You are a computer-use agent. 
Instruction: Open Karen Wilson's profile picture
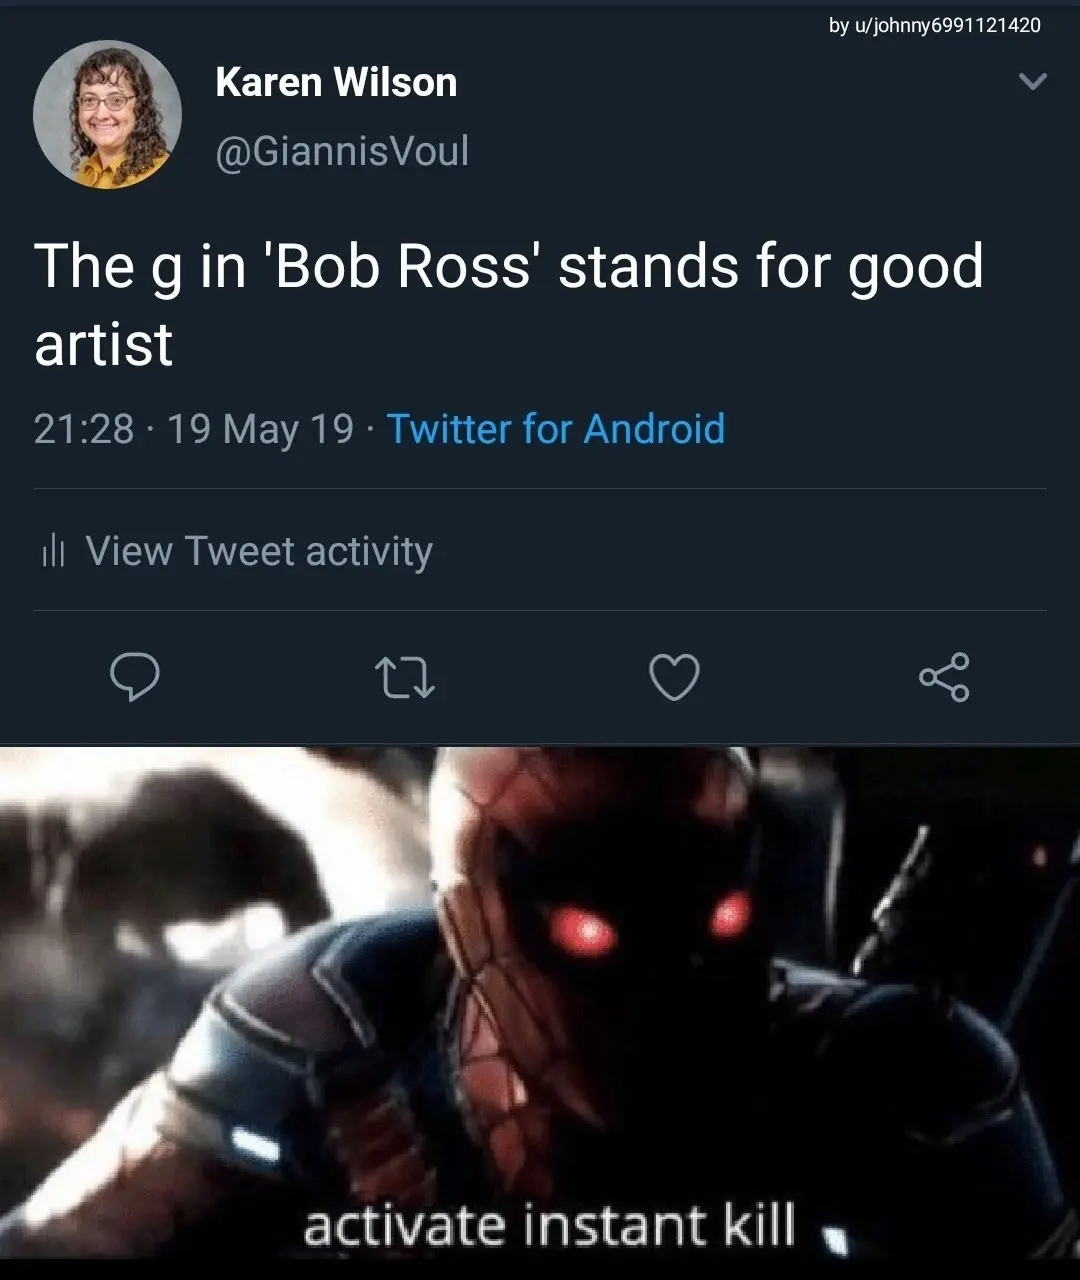(x=107, y=114)
